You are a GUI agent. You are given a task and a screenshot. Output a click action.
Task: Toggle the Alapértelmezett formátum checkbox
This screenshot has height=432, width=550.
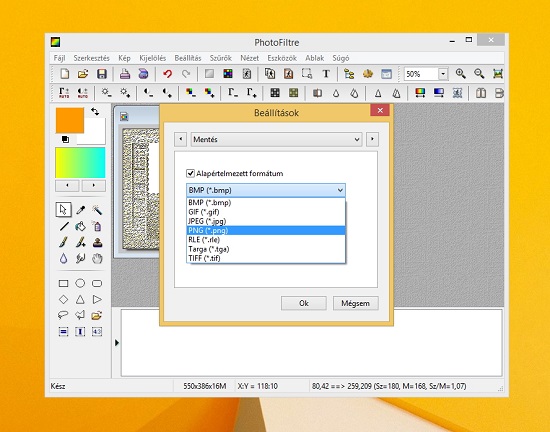[190, 173]
